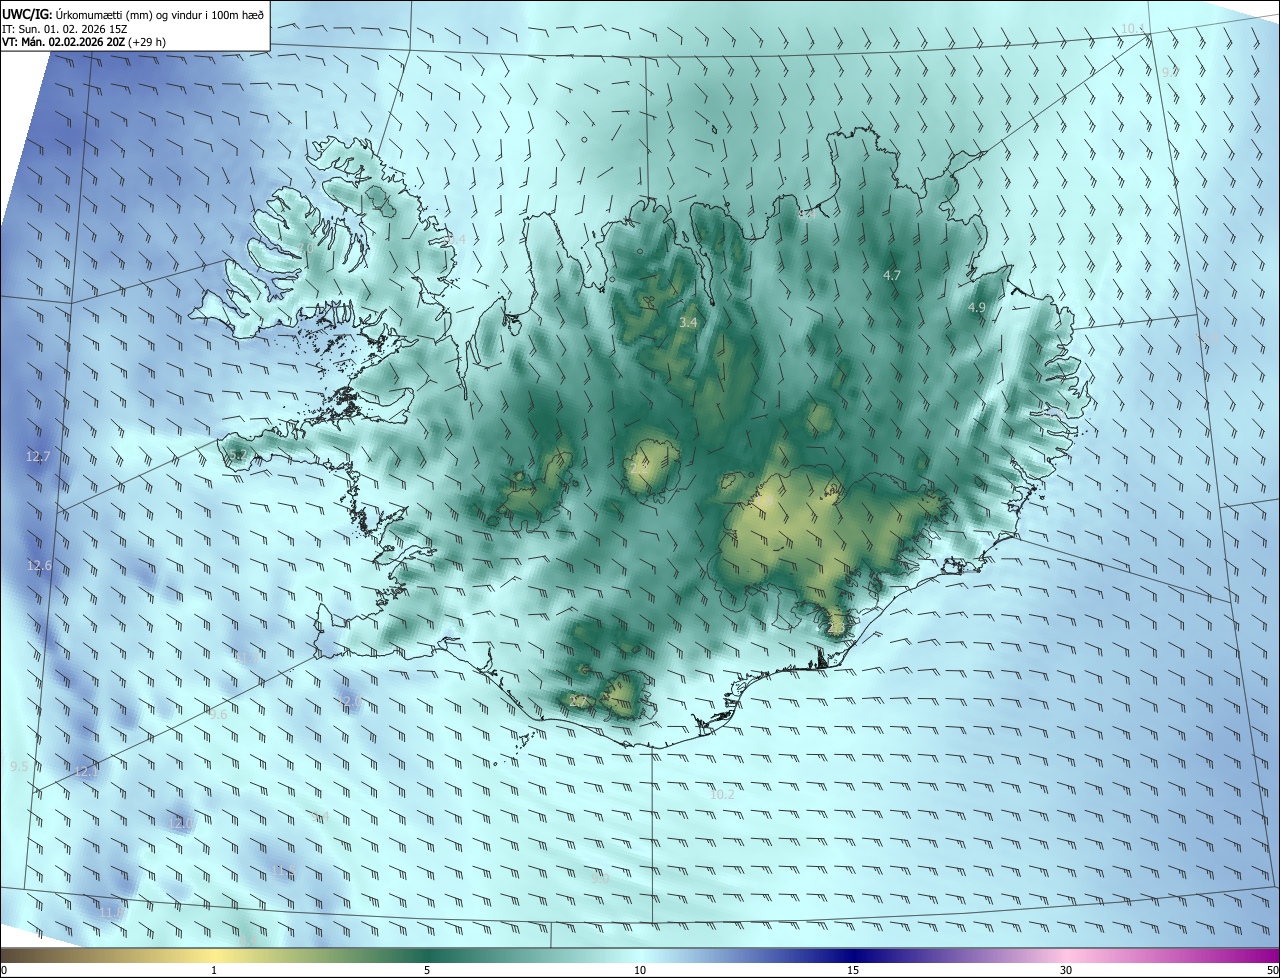The height and width of the screenshot is (978, 1280).
Task: Click the 4.7 value in northeast Iceland
Action: click(x=892, y=275)
